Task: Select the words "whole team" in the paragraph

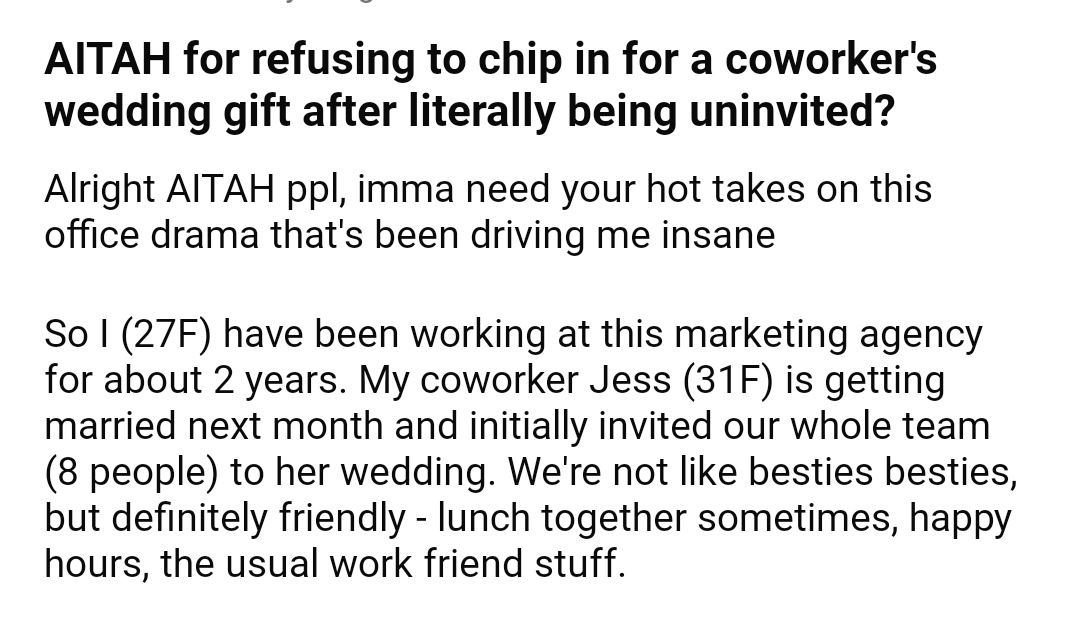Action: [x=890, y=426]
